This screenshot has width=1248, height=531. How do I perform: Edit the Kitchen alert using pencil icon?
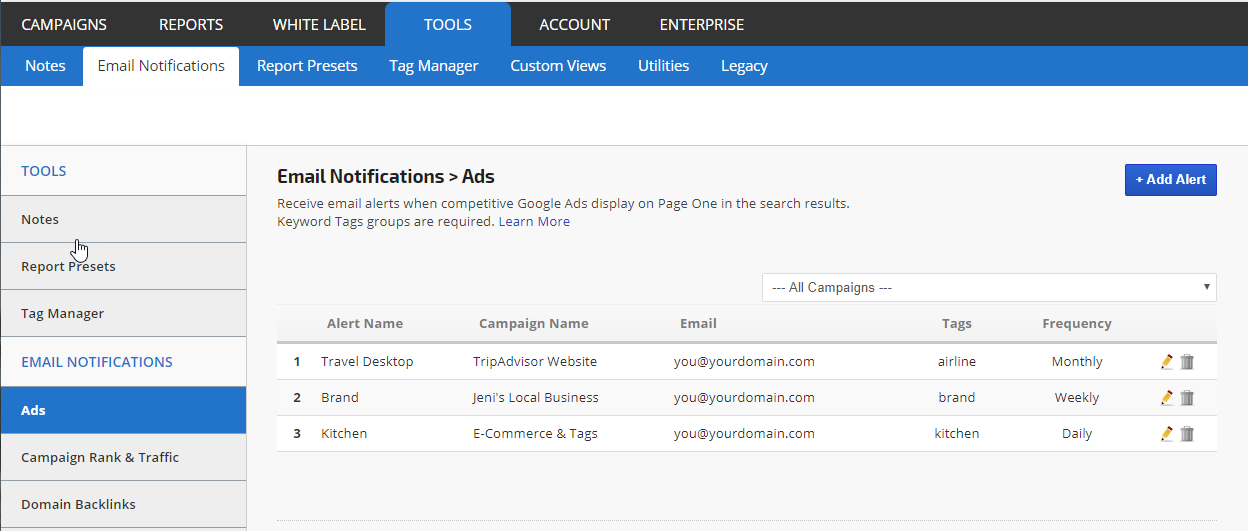[x=1166, y=434]
